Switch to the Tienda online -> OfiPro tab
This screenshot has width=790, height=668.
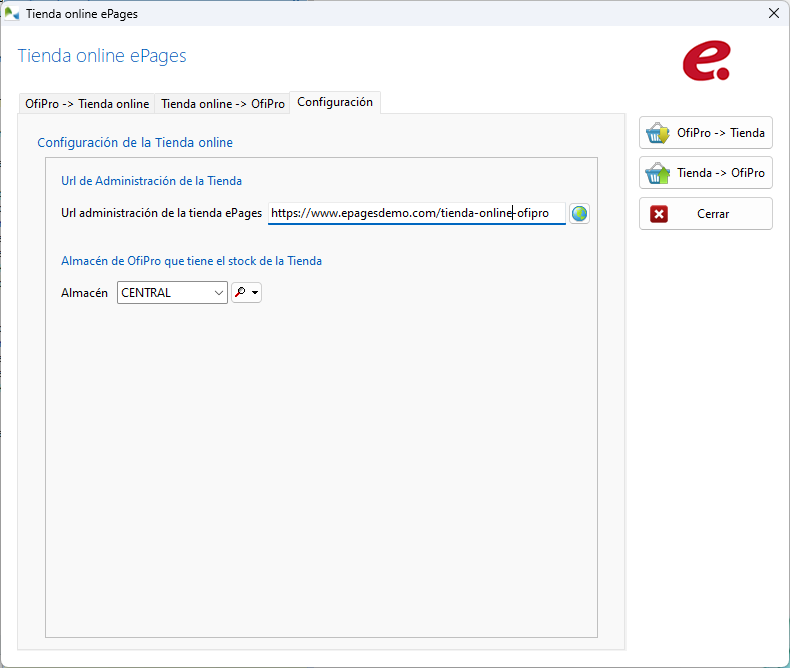click(x=223, y=104)
